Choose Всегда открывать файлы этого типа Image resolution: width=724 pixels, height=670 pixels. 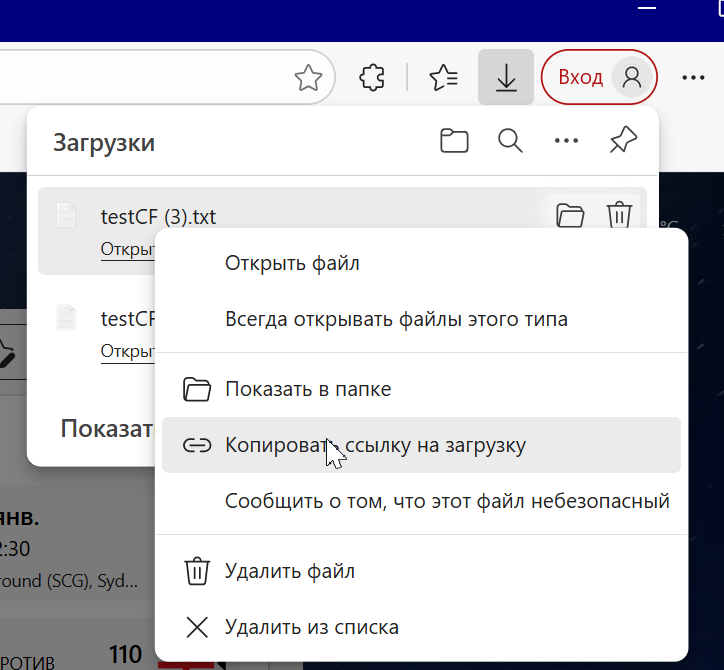[422, 319]
